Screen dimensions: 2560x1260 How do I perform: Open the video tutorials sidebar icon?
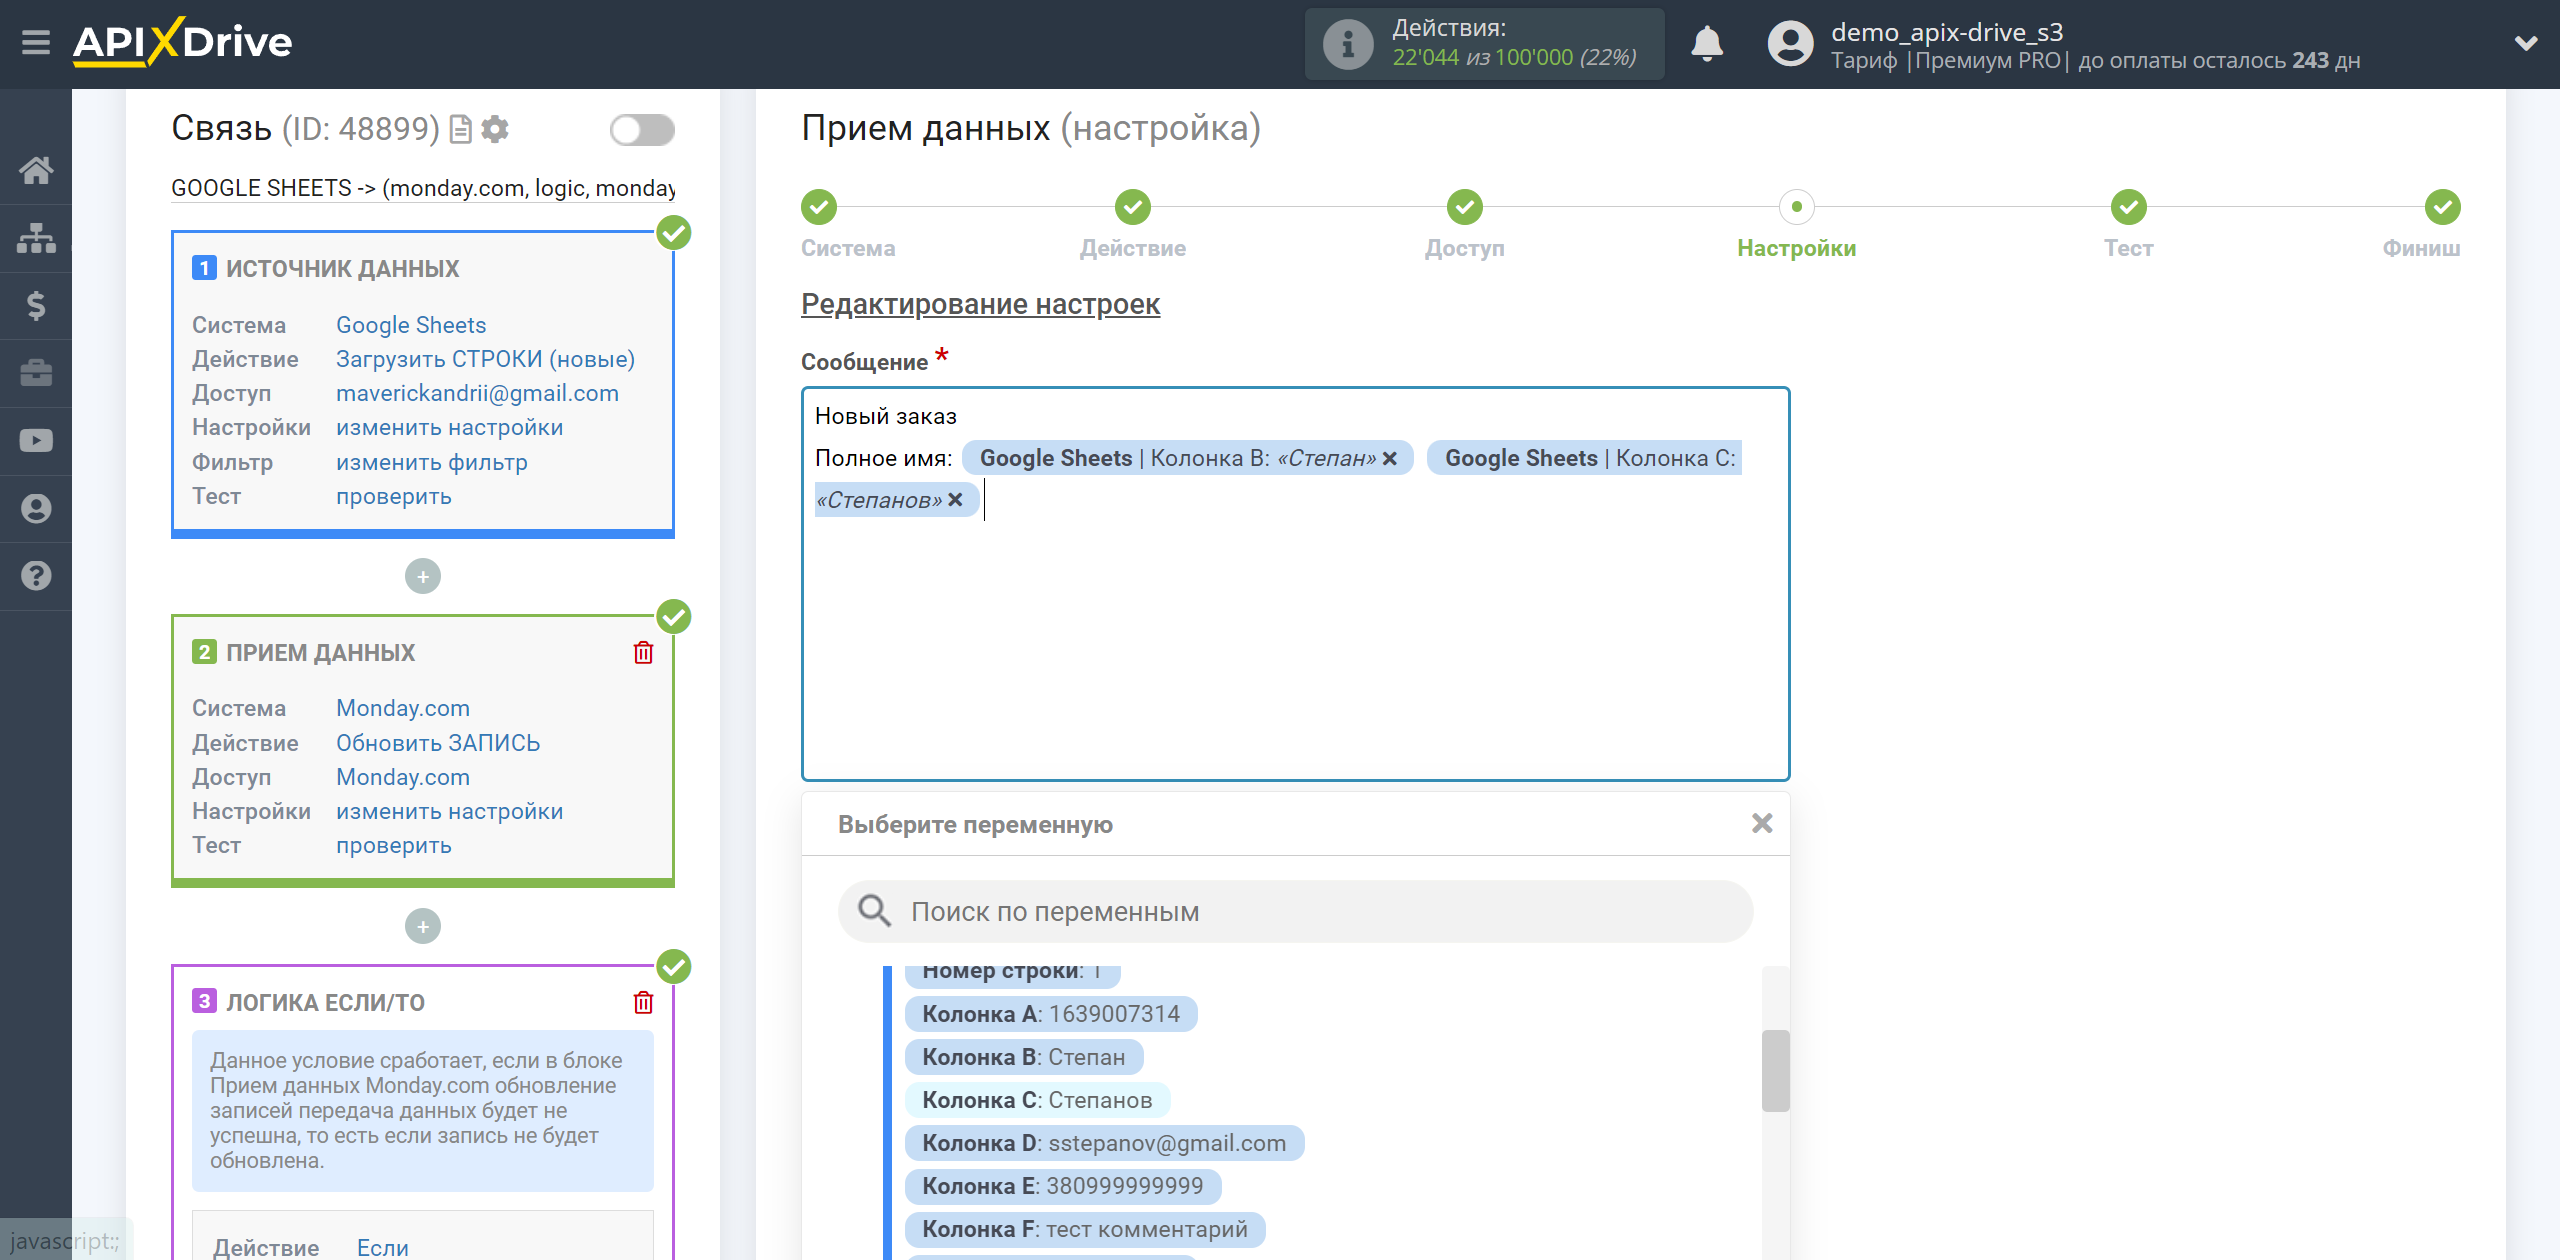point(36,441)
